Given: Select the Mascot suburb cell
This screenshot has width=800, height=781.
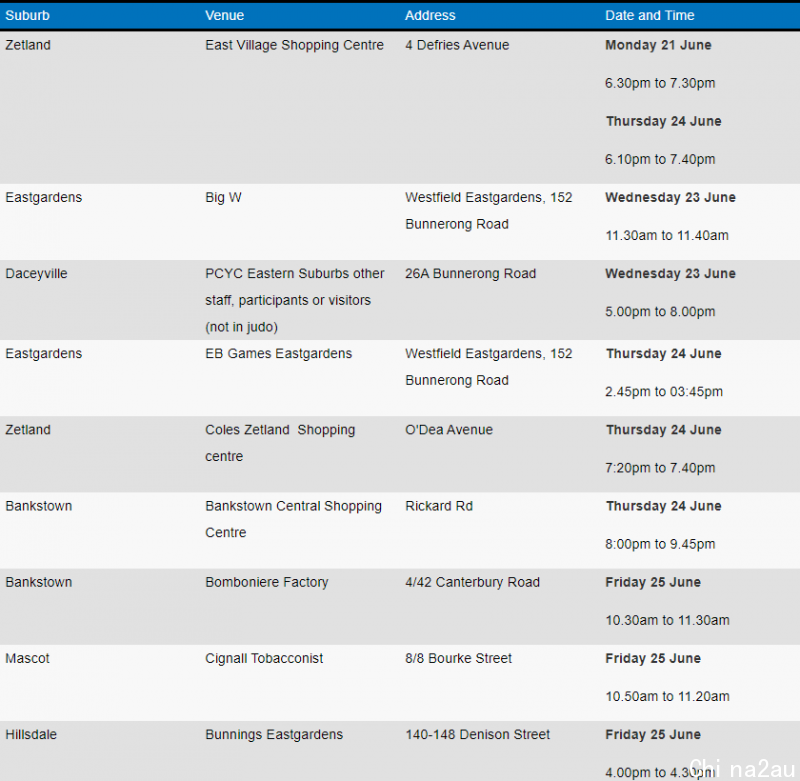Looking at the screenshot, I should (28, 658).
